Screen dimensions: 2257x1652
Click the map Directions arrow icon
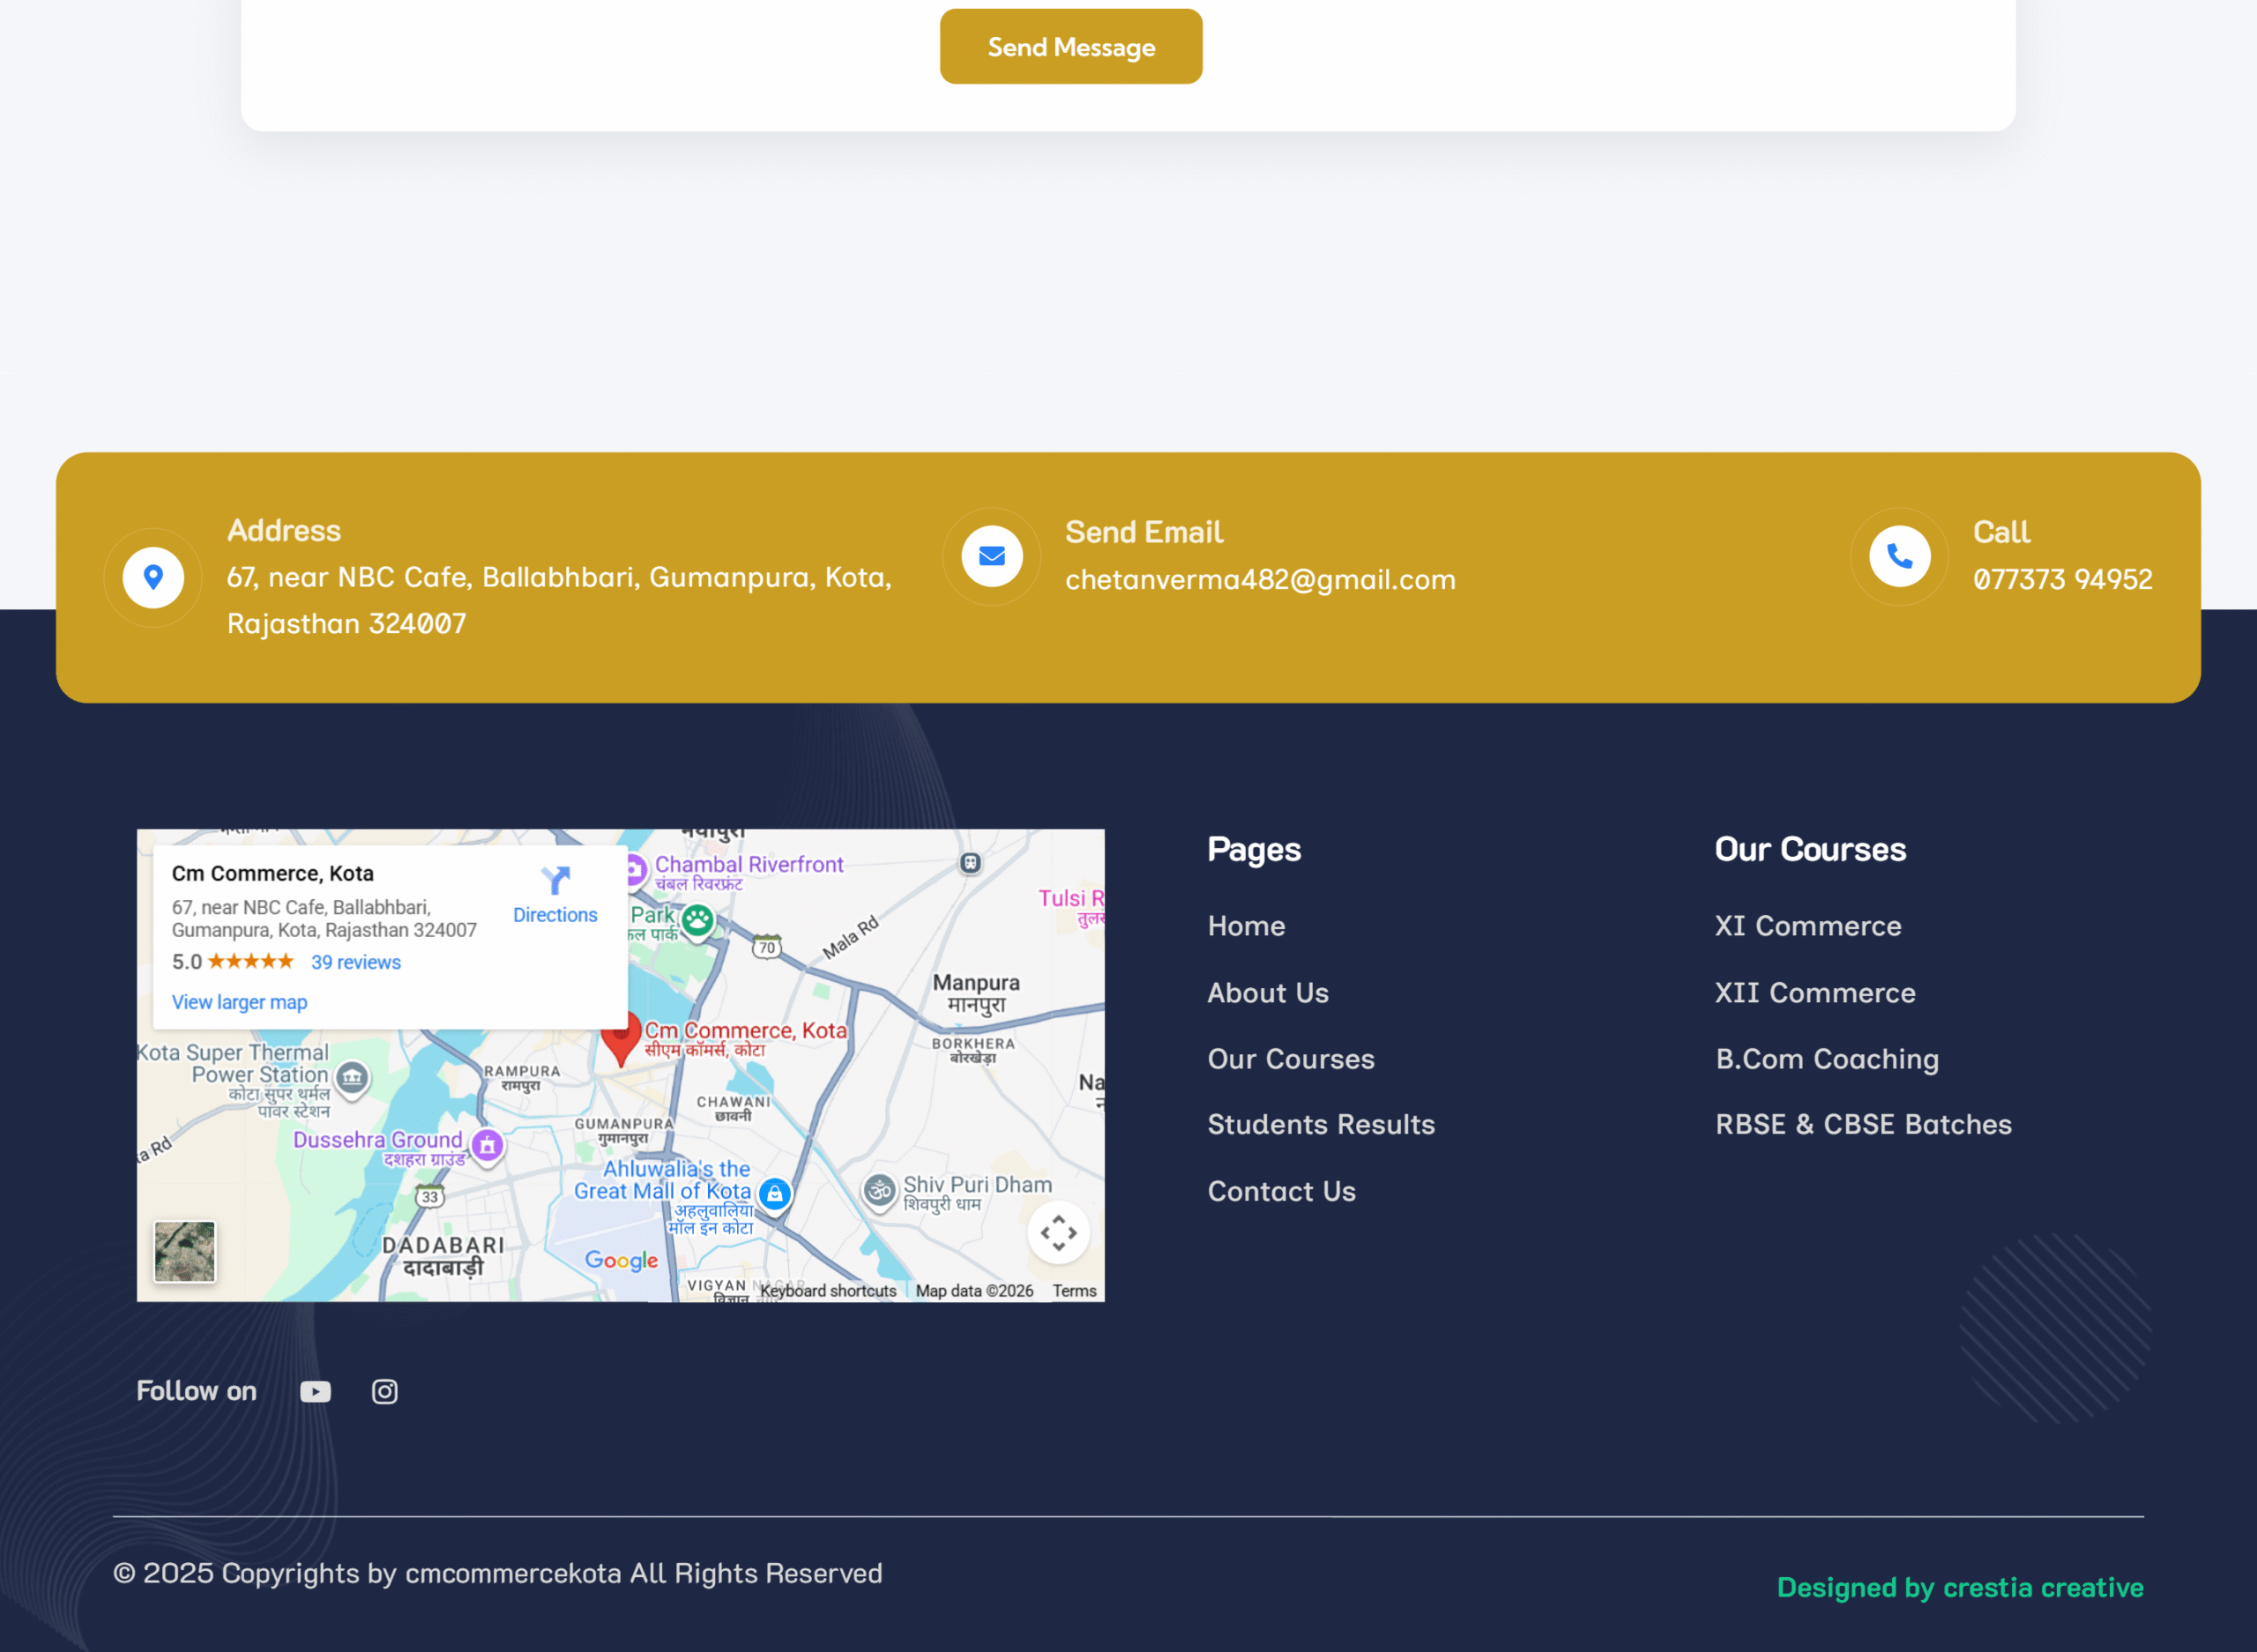click(x=555, y=881)
